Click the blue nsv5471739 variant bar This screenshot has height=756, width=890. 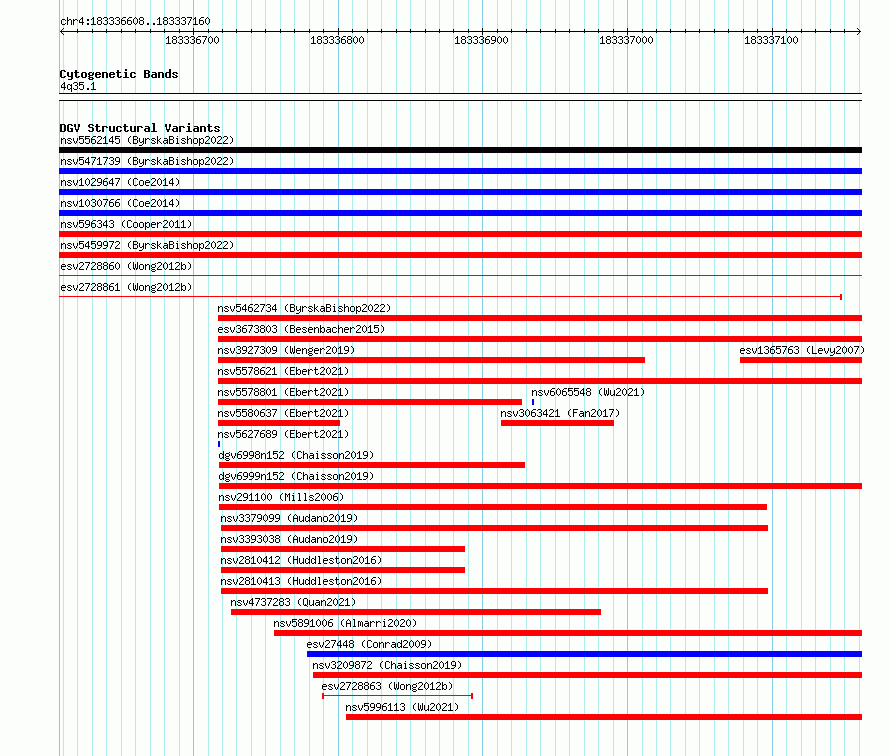[460, 171]
